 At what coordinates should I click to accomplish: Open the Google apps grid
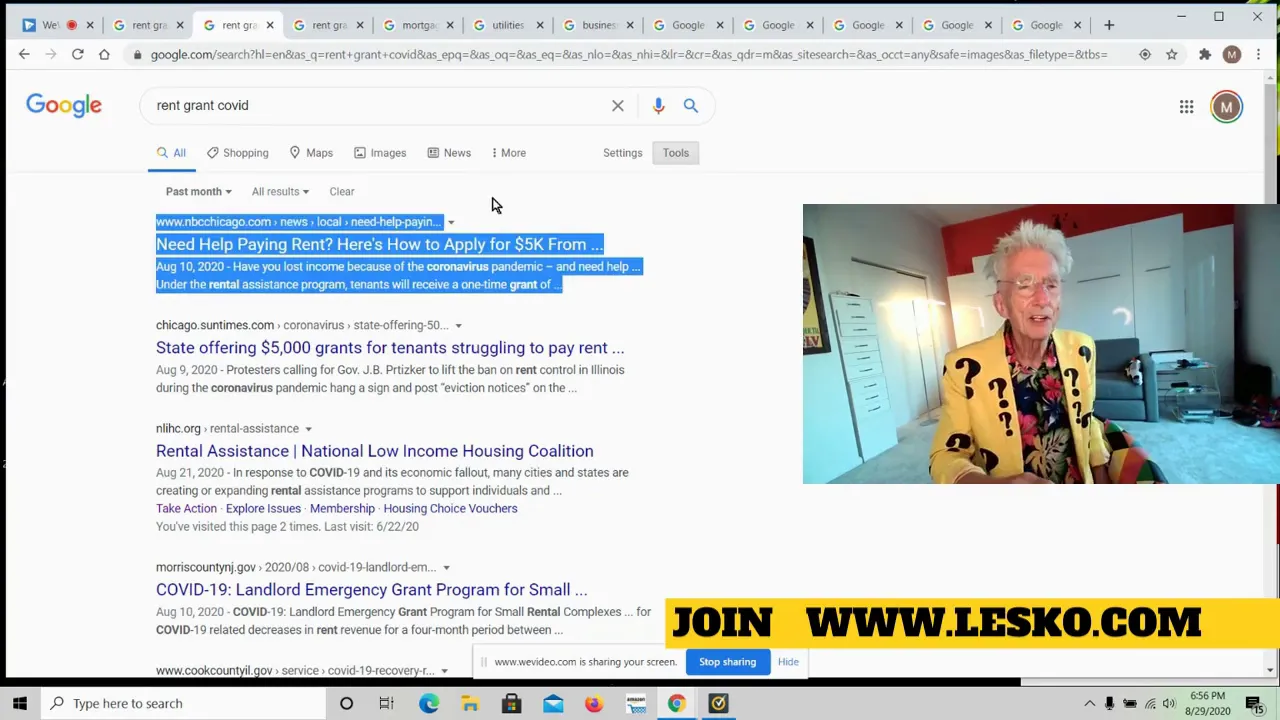[1186, 106]
